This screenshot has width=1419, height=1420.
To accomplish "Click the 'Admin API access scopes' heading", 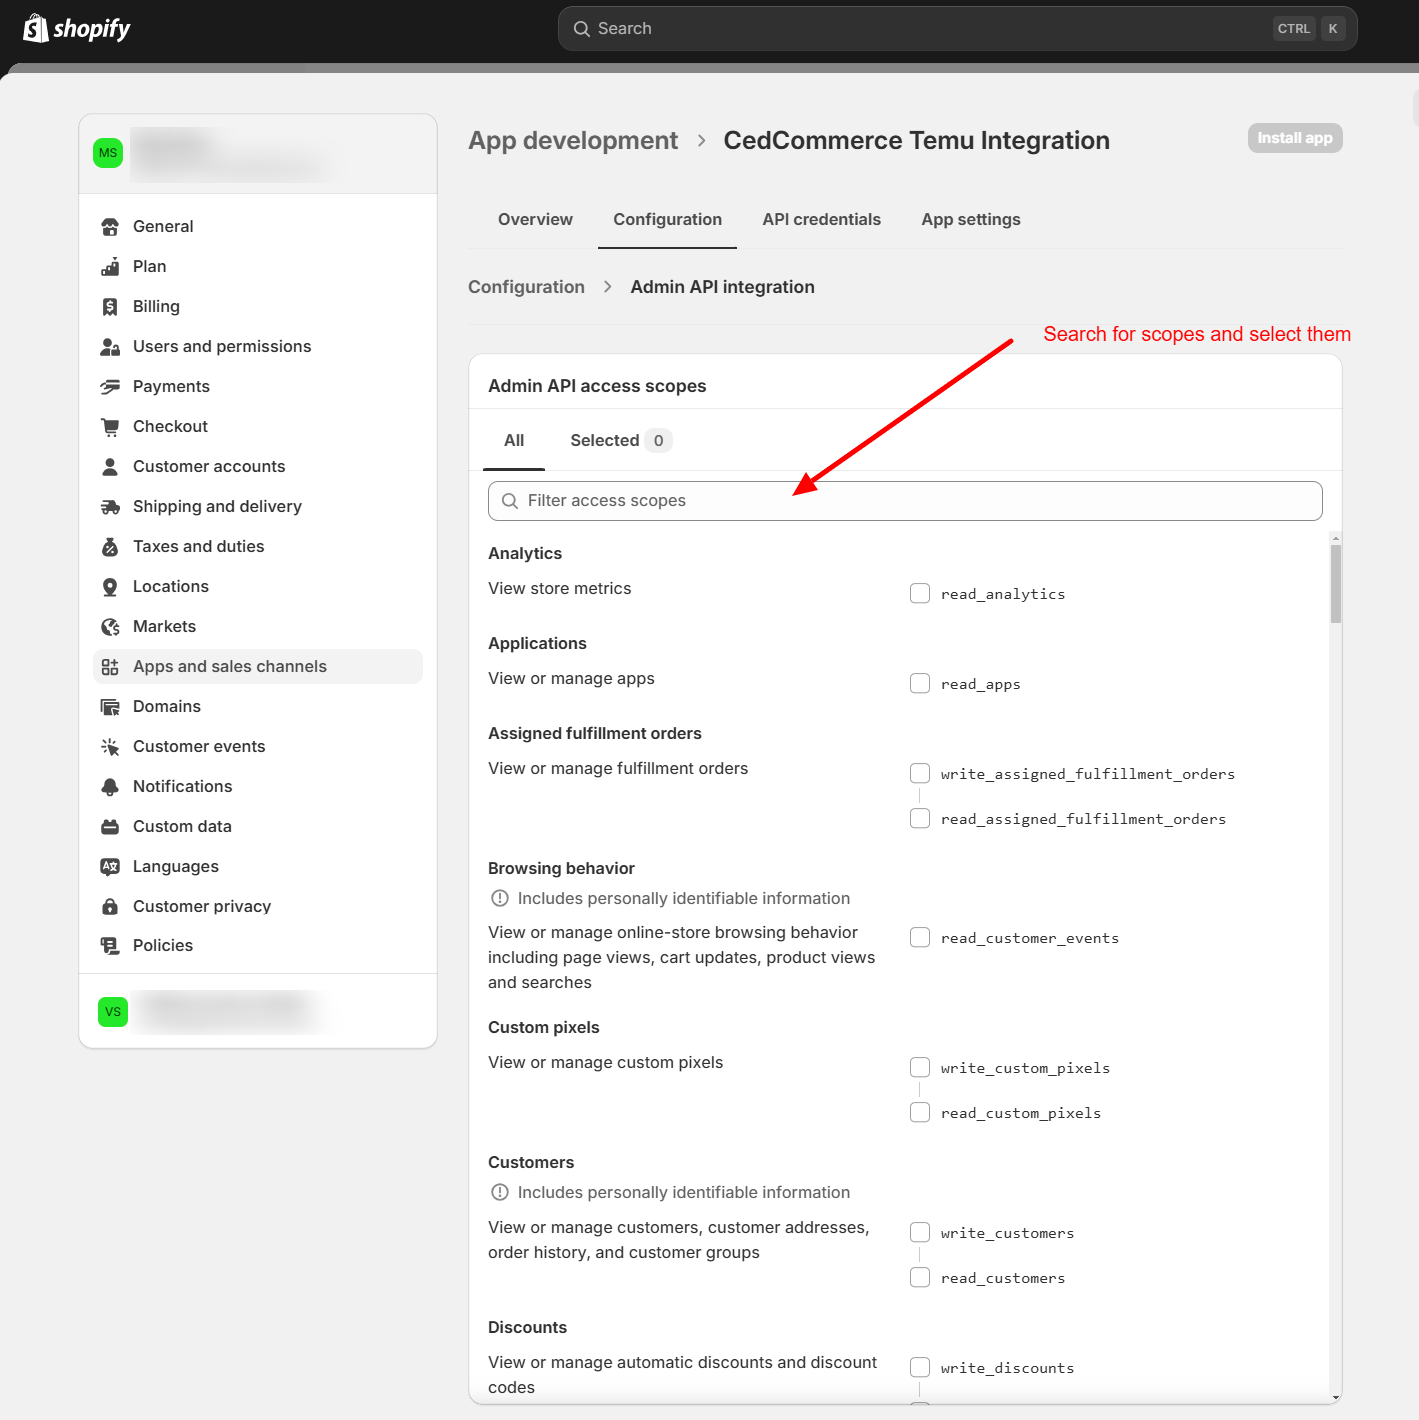I will coord(597,386).
